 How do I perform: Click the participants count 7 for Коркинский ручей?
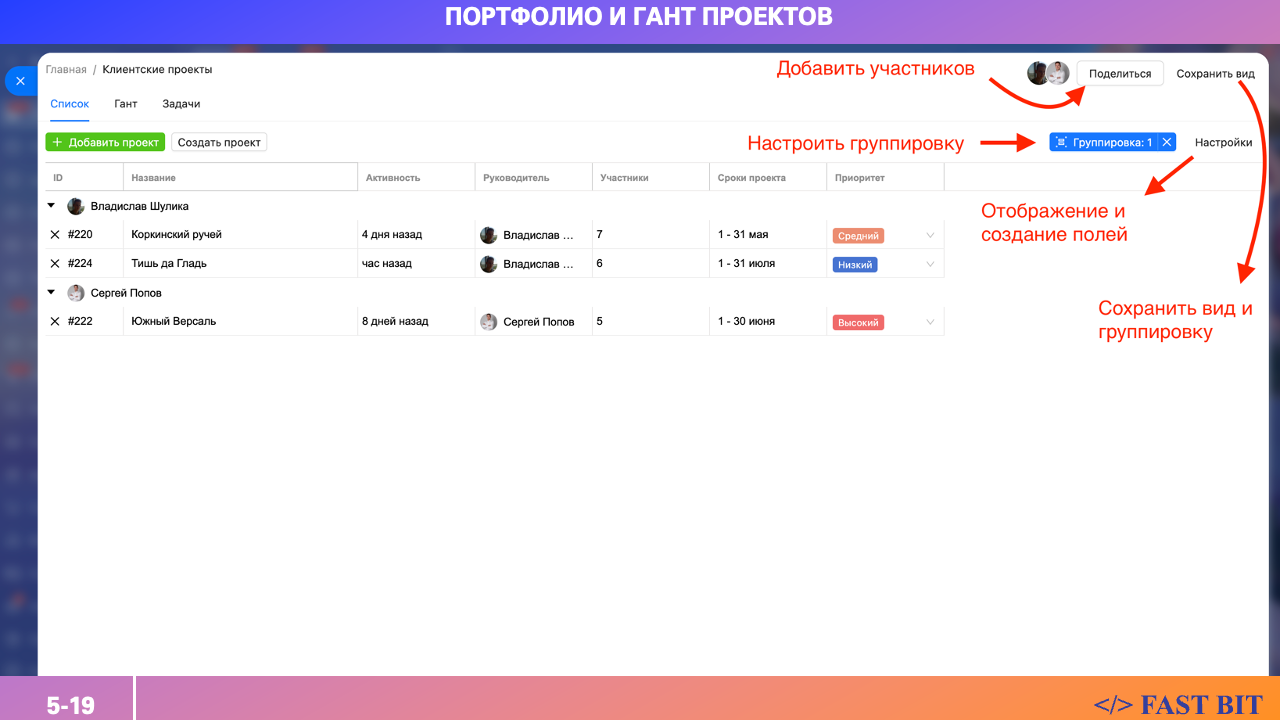[599, 235]
